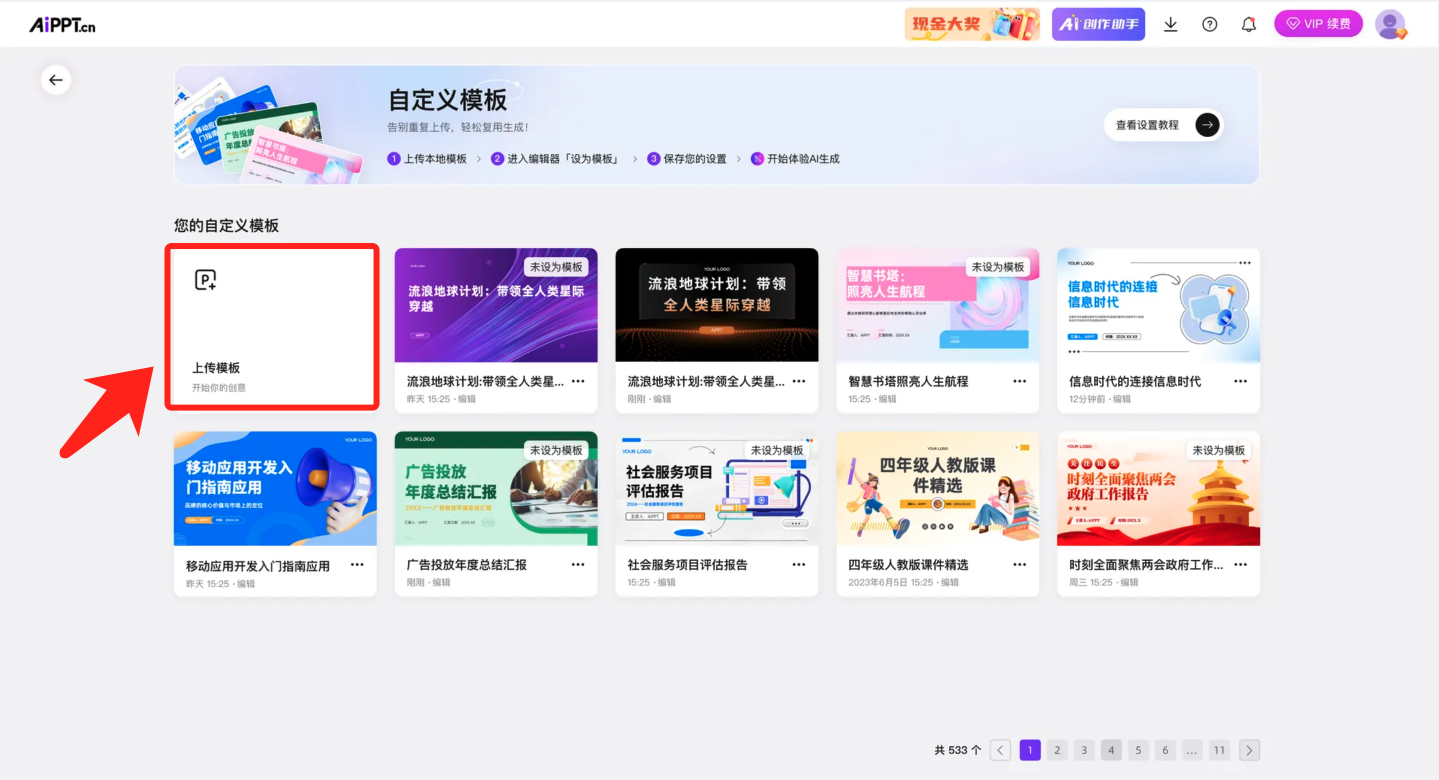1439x780 pixels.
Task: Open the three-dot menu for 智慧书塔照亮人生航程
Action: pos(1020,381)
